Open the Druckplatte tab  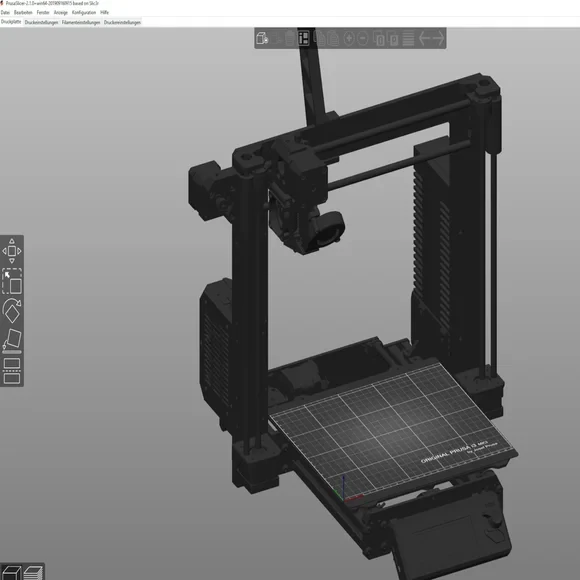(x=11, y=22)
